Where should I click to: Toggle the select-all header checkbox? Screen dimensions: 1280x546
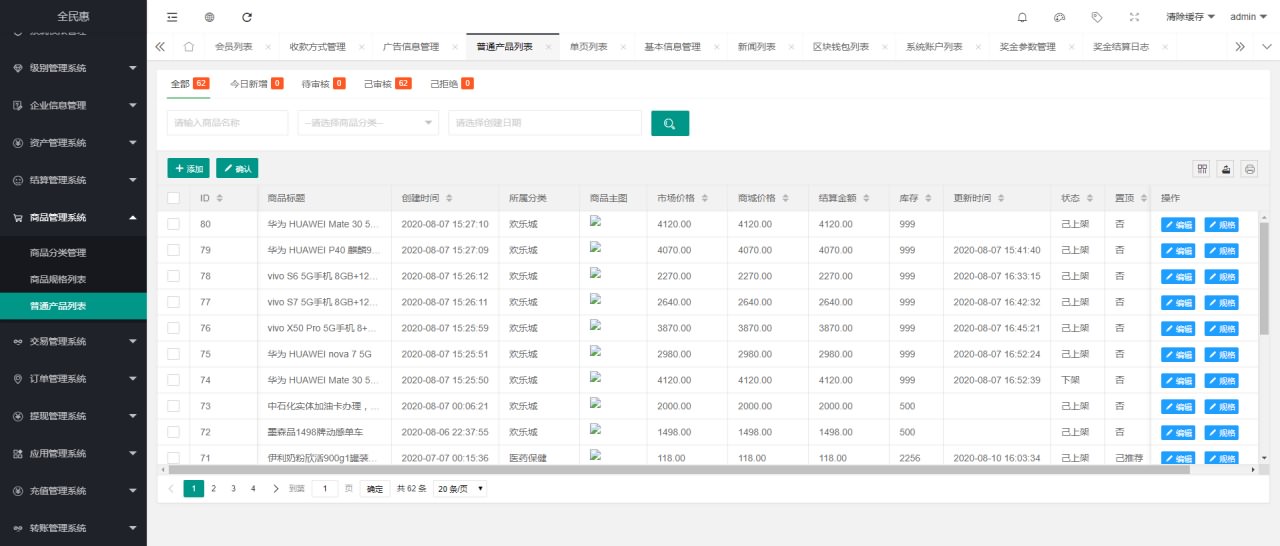(174, 198)
